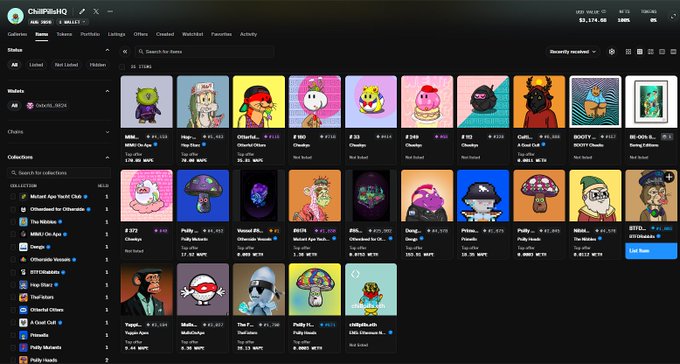Open the Activity tab
The image size is (680, 364).
[248, 34]
